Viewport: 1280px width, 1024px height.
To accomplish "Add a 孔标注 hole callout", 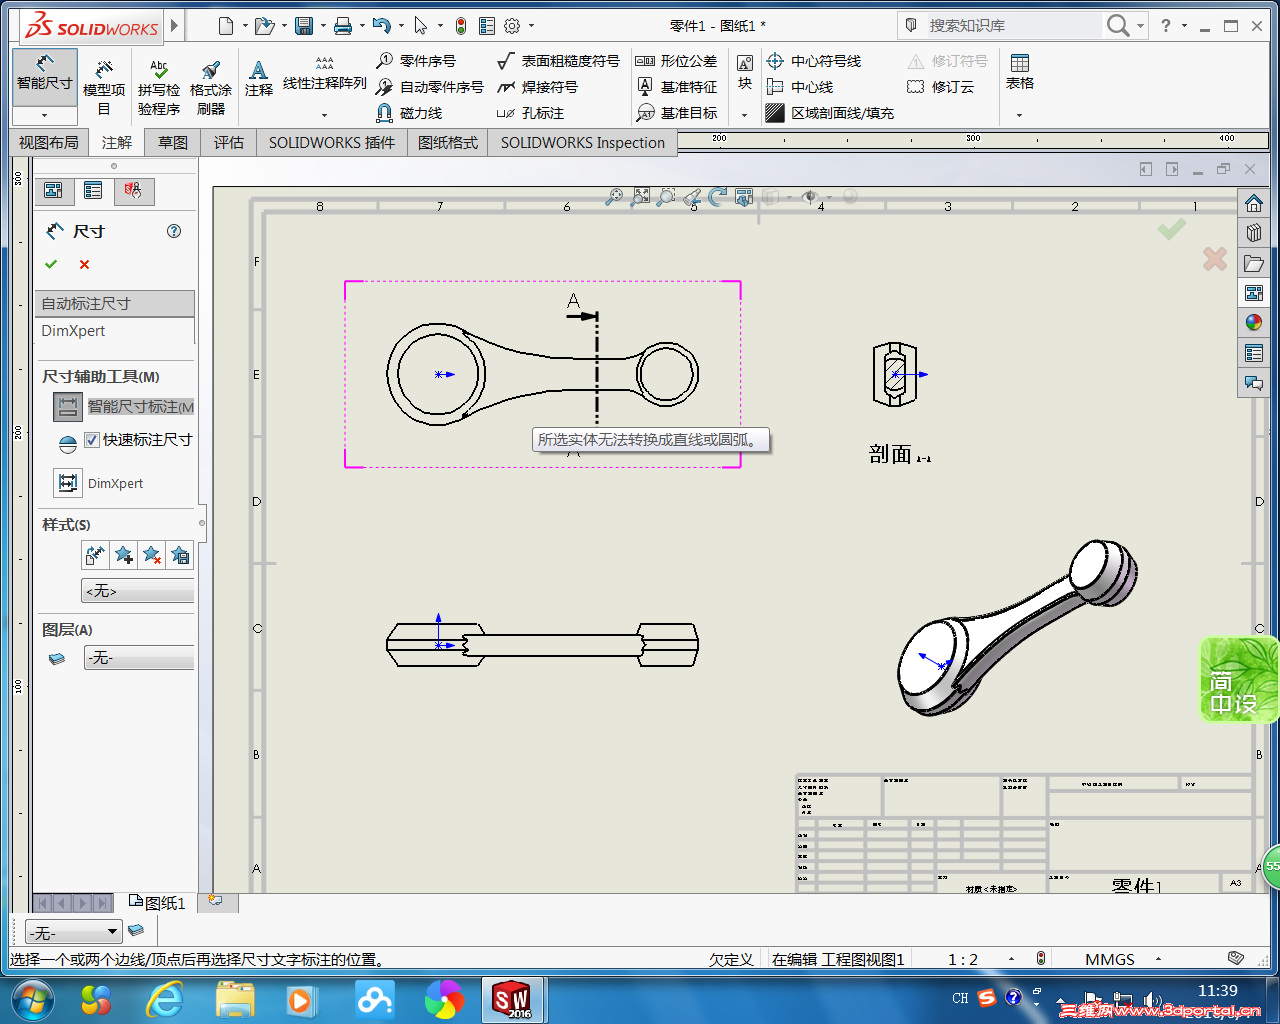I will (530, 113).
